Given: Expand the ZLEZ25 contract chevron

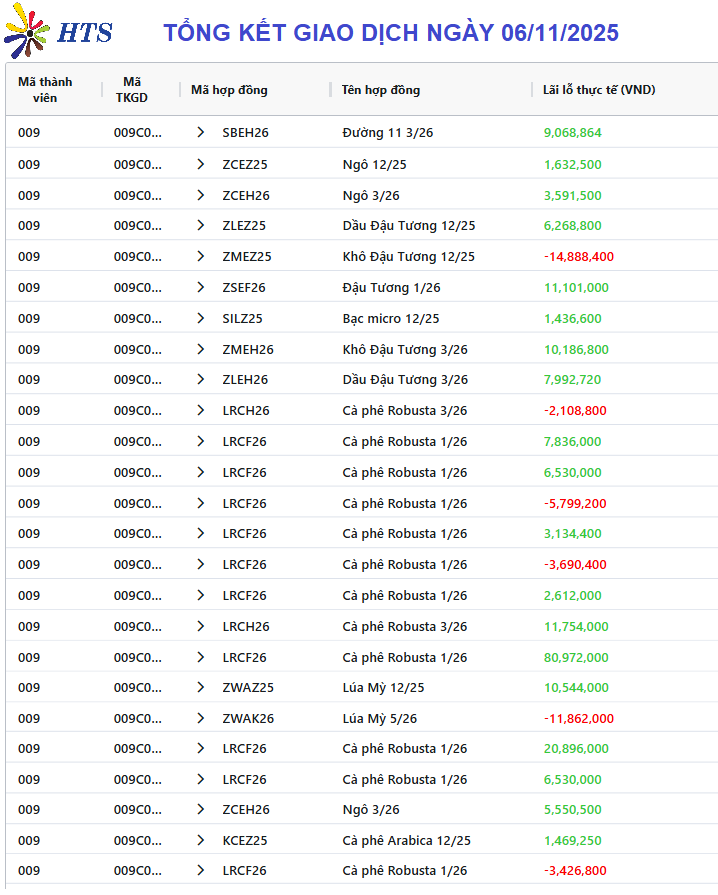Looking at the screenshot, I should [x=200, y=226].
